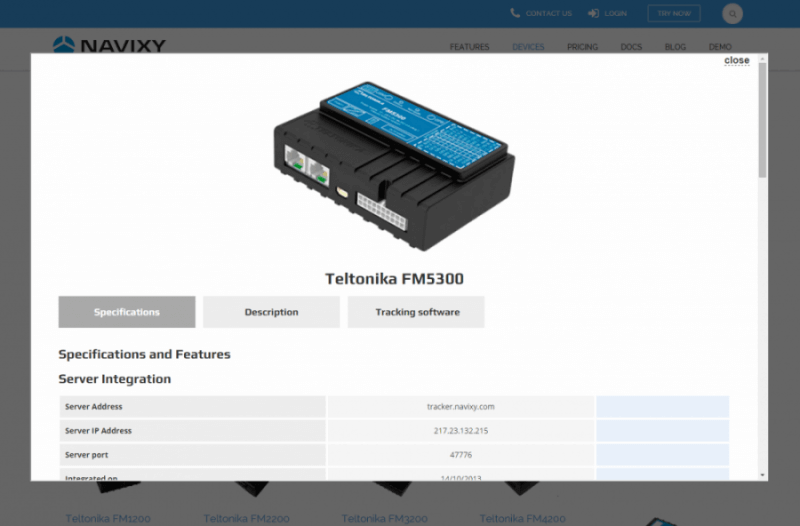Click the Teltonika FM5300 title

[x=394, y=279]
